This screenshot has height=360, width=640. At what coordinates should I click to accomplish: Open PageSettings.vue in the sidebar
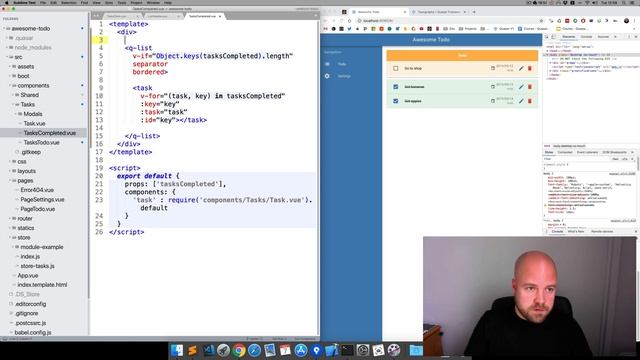[x=42, y=200]
